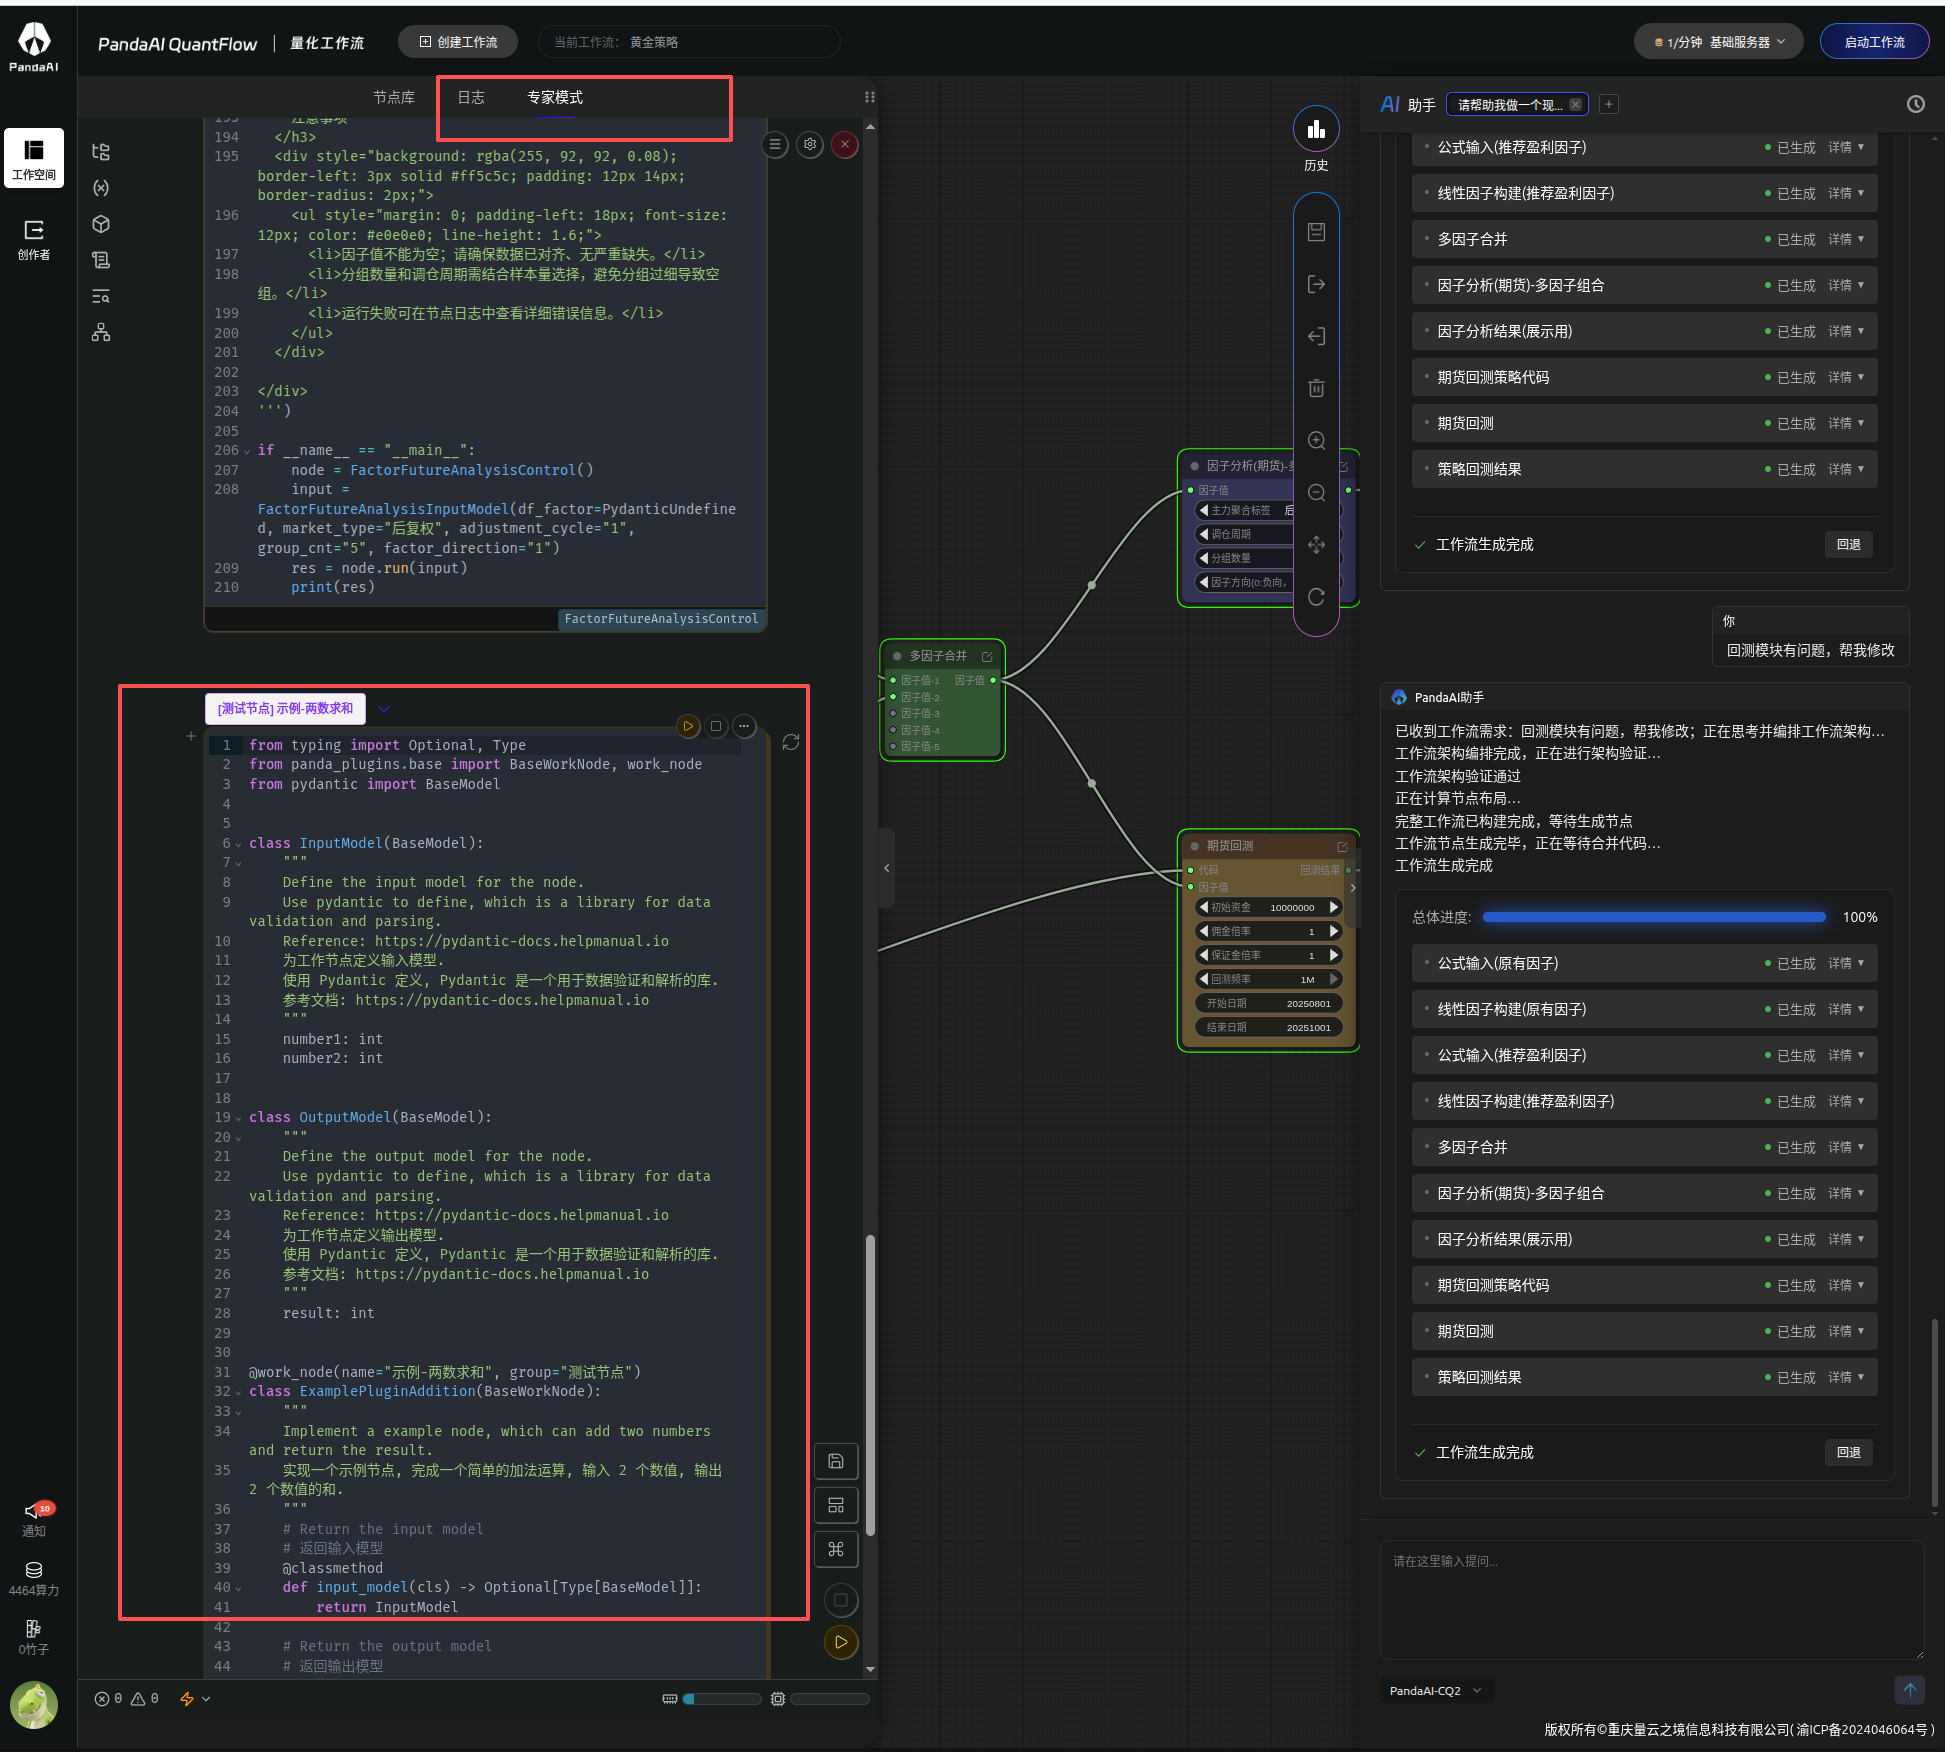Click the export arrow icon in canvas toolbar

coord(1316,284)
